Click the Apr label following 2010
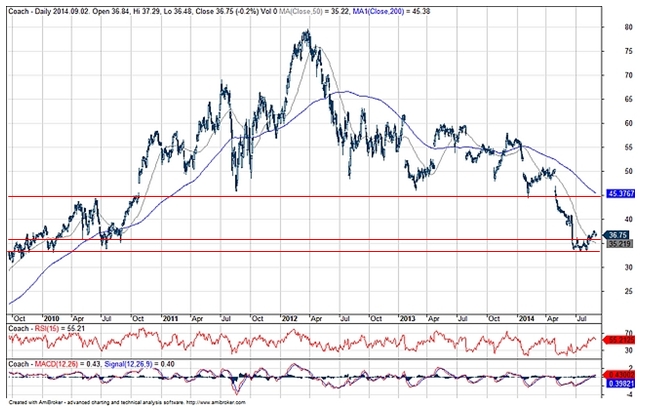The height and width of the screenshot is (408, 645). [79, 319]
